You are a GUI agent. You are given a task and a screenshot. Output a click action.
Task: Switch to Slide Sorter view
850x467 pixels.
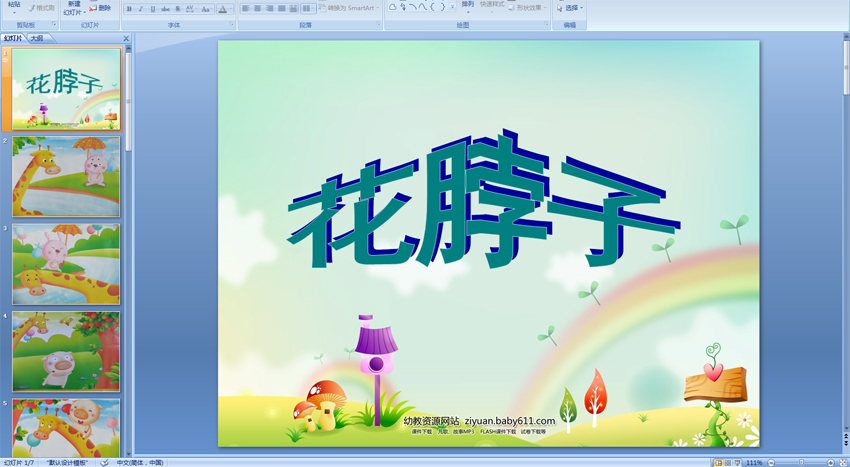click(x=728, y=463)
